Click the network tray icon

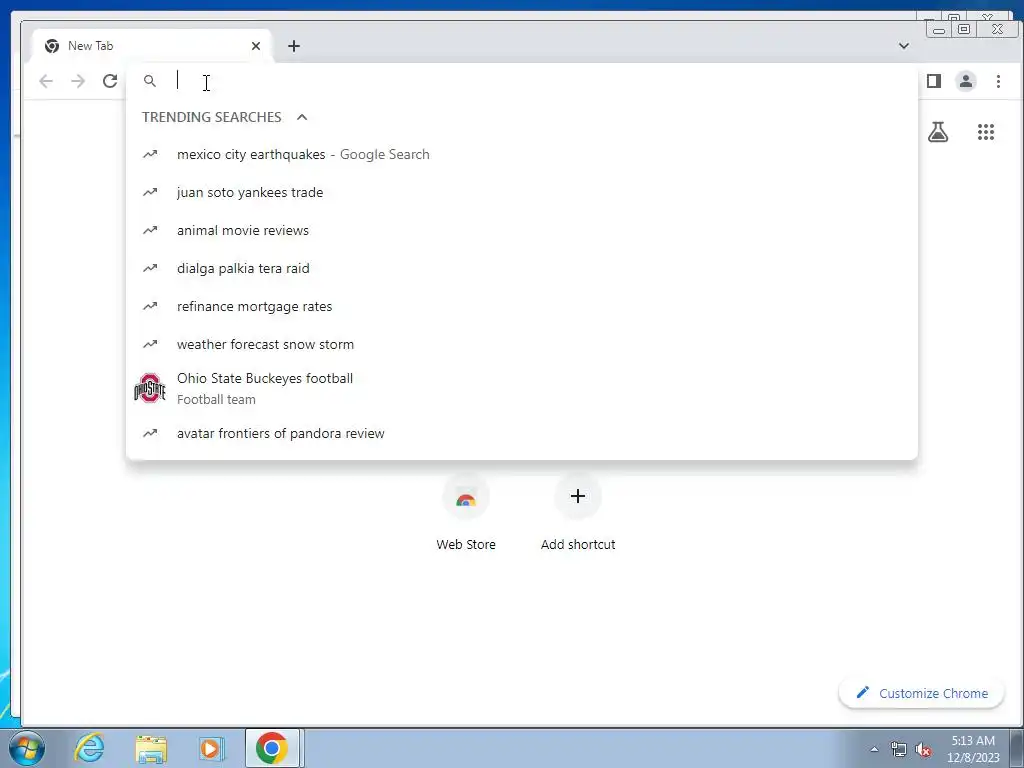pyautogui.click(x=899, y=750)
